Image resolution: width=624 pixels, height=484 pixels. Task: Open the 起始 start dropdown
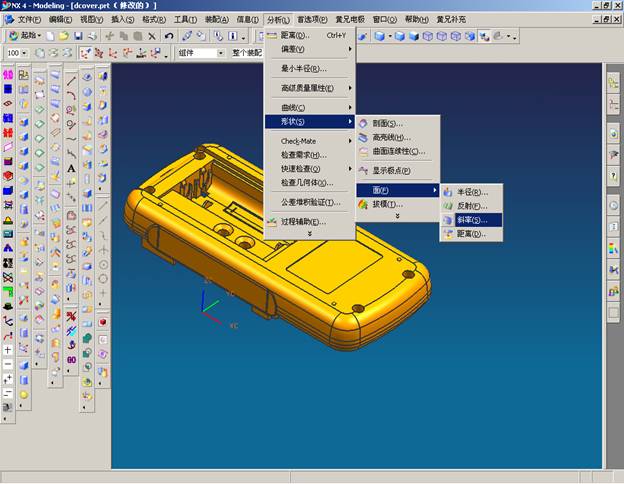click(x=27, y=36)
